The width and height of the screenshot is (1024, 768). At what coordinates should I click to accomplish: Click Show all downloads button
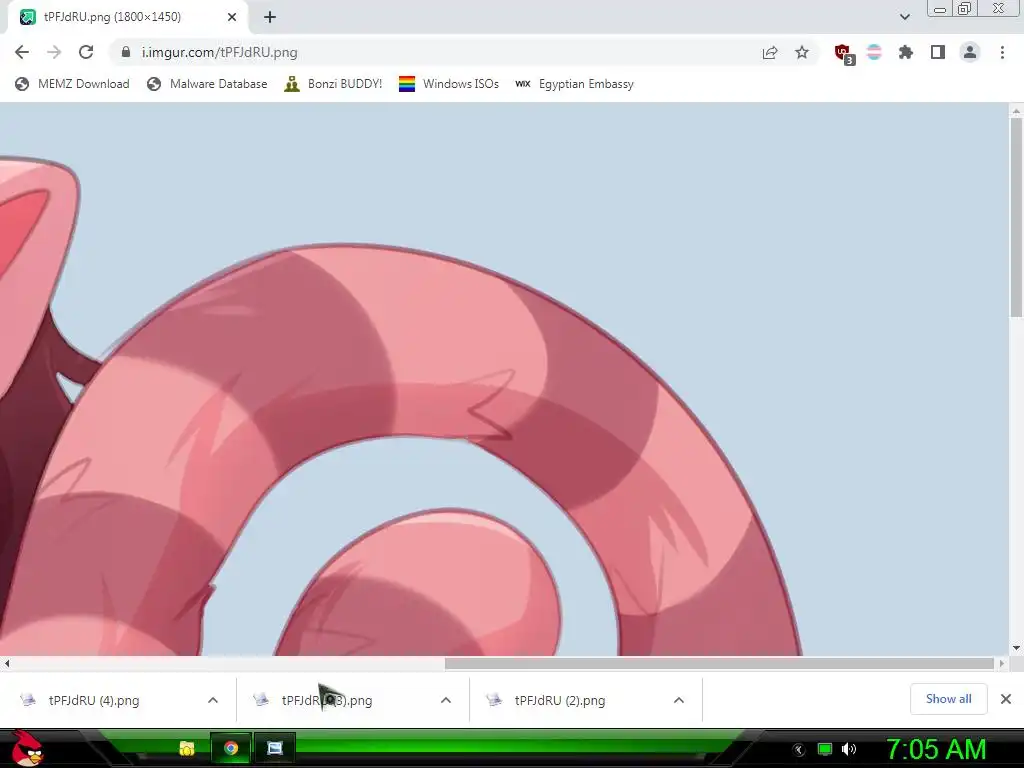[948, 699]
